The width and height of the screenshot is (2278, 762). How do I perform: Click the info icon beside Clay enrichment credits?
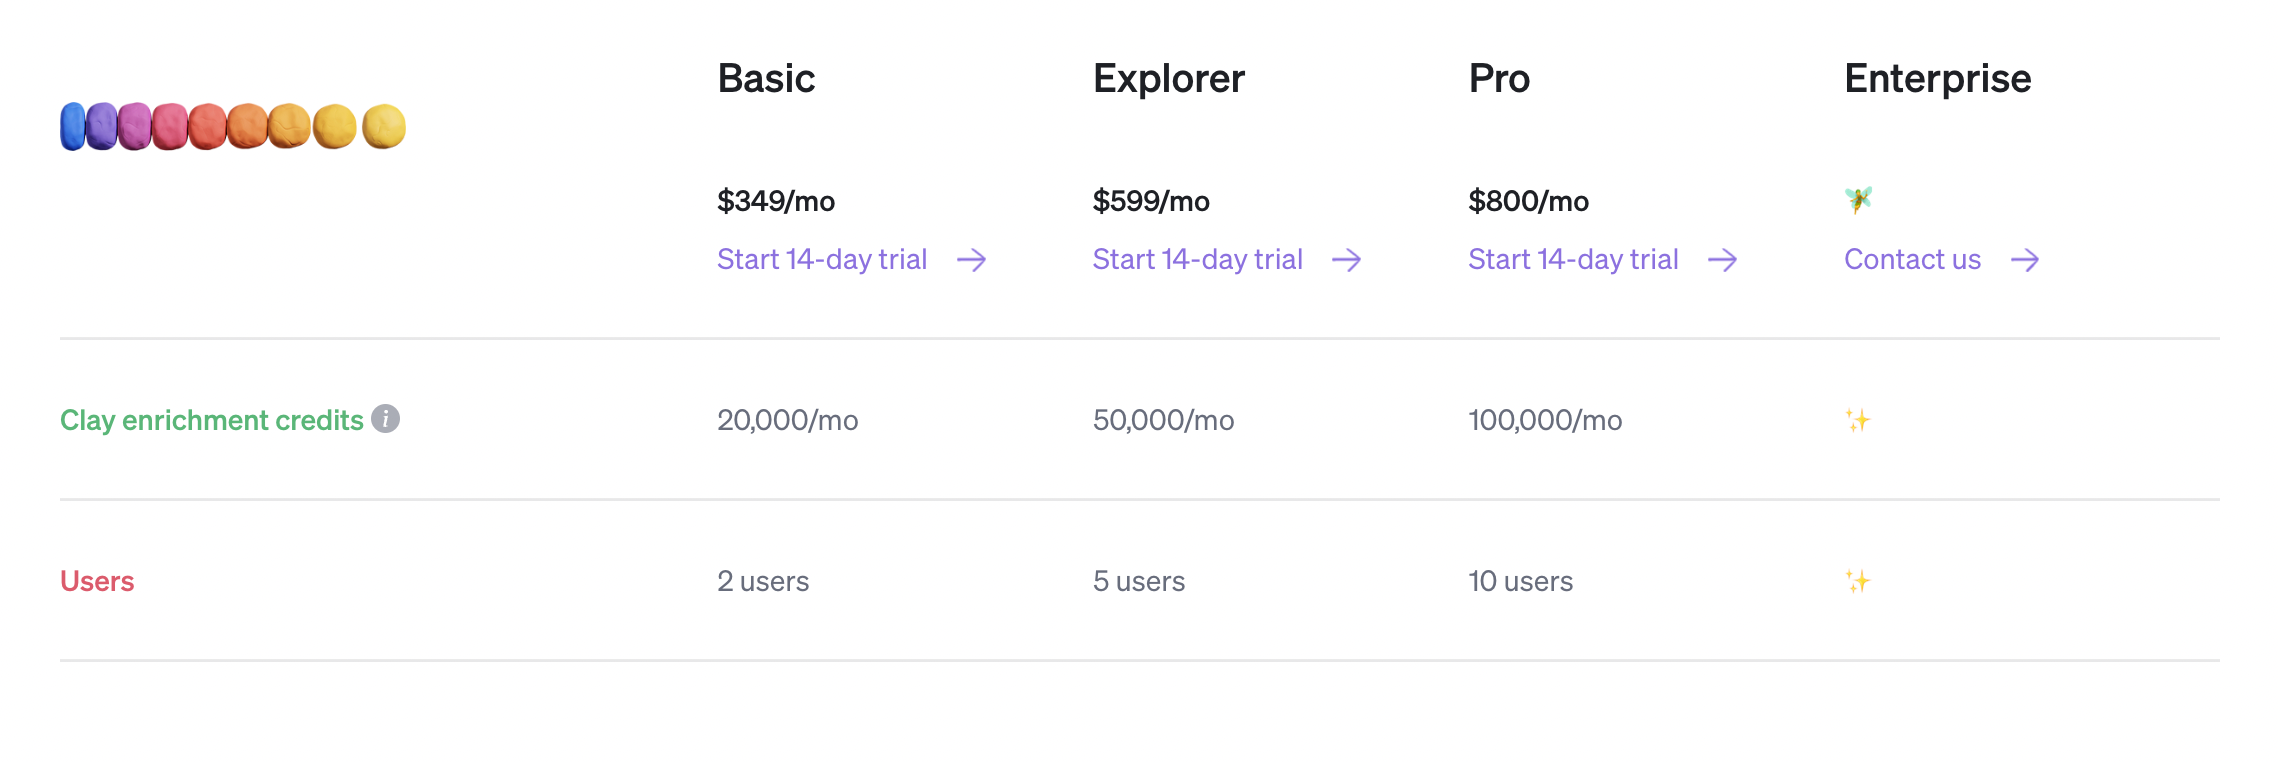[x=385, y=419]
